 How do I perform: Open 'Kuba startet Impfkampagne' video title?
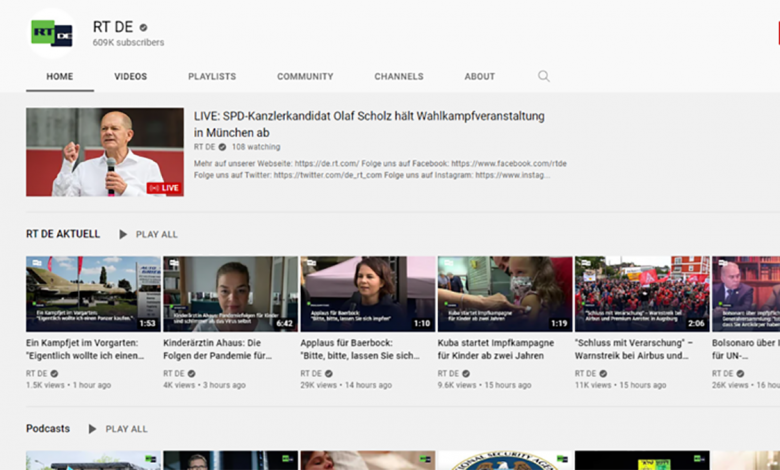click(495, 349)
